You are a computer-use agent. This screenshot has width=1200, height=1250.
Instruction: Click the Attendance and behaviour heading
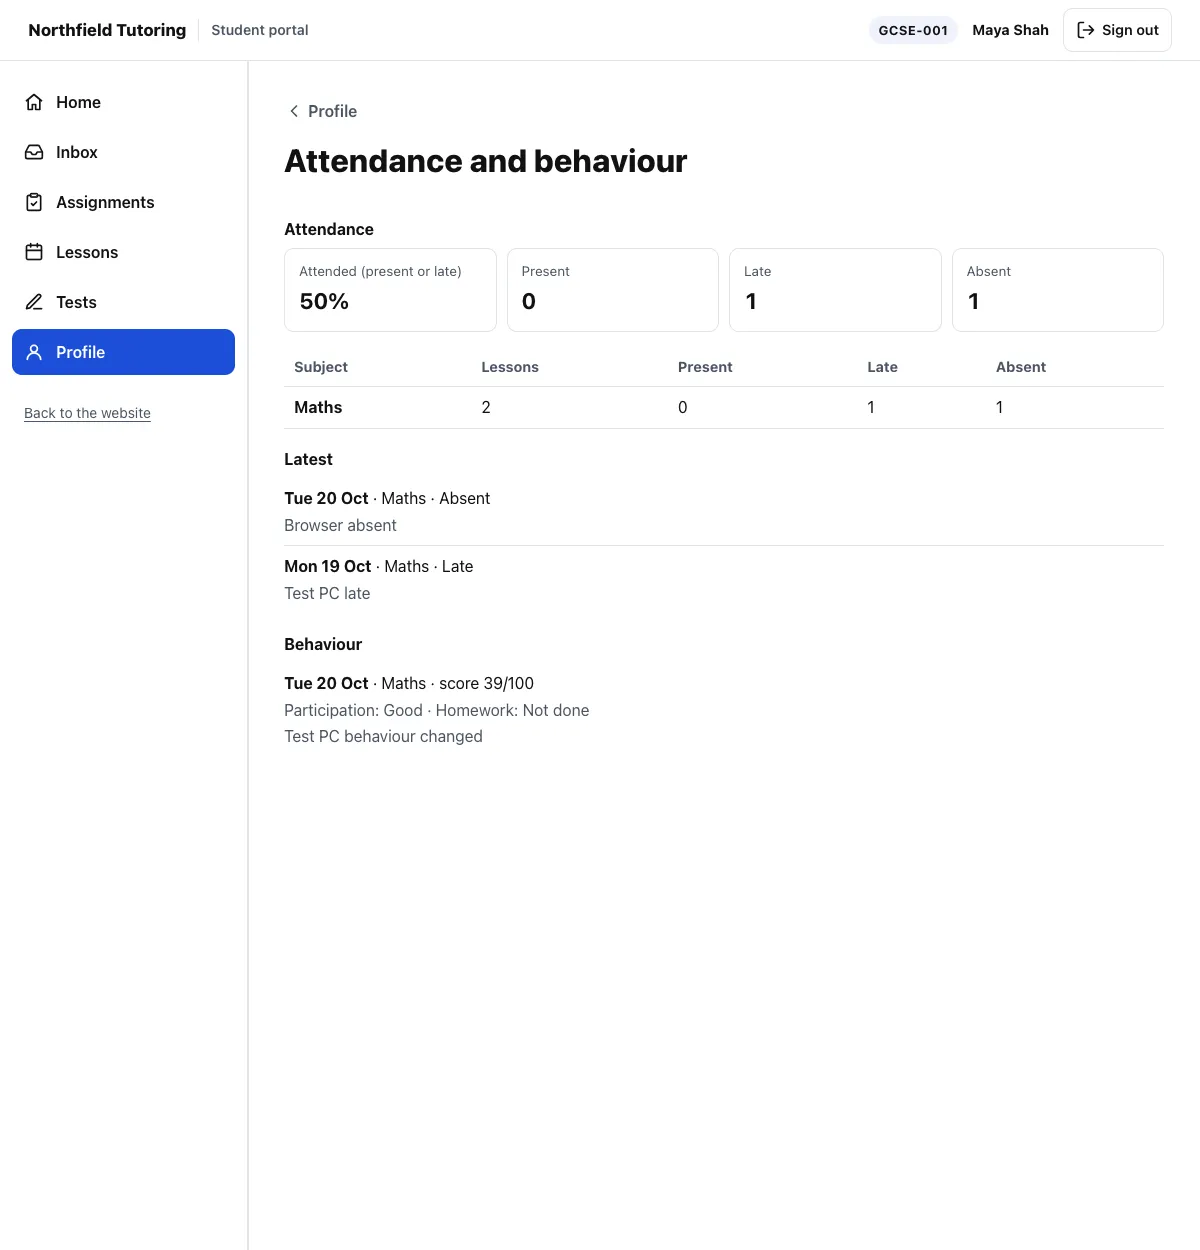pyautogui.click(x=486, y=161)
